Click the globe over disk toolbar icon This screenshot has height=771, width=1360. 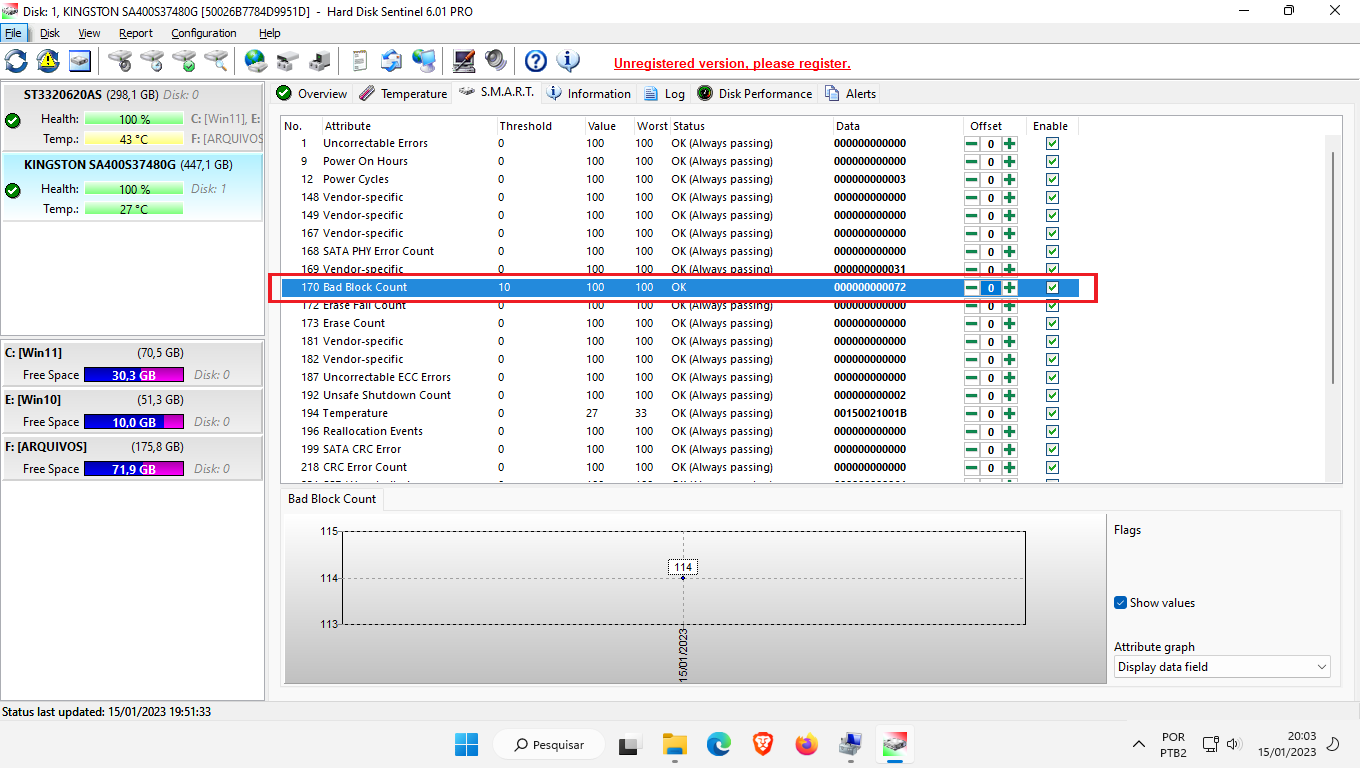(256, 61)
